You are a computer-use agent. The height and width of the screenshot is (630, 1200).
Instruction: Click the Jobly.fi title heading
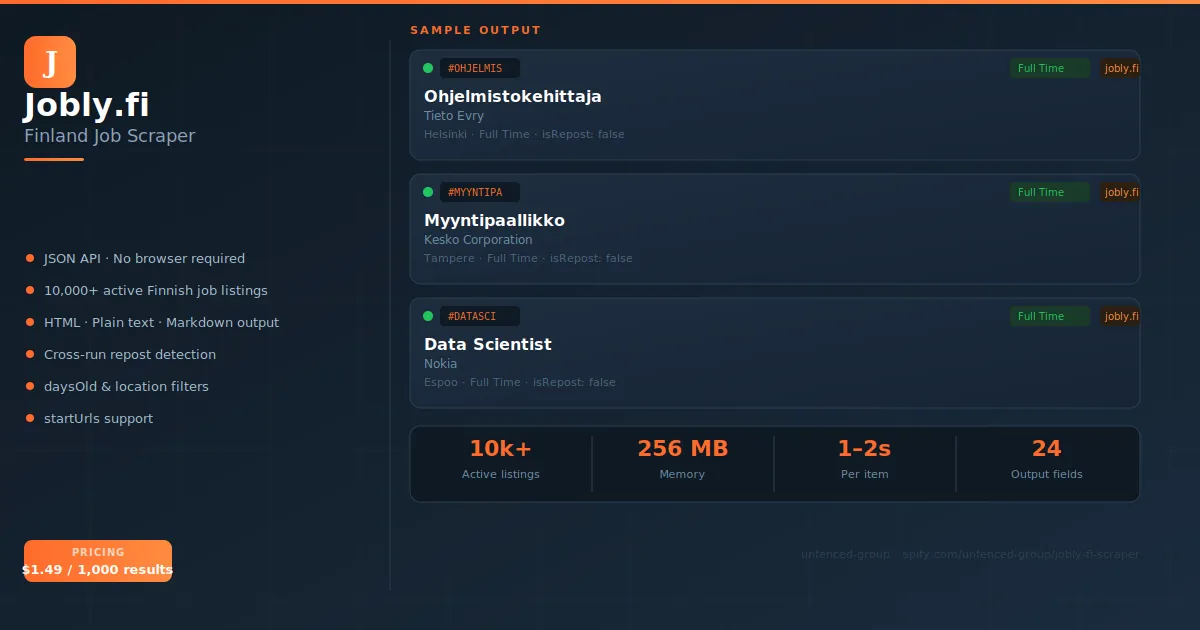87,106
